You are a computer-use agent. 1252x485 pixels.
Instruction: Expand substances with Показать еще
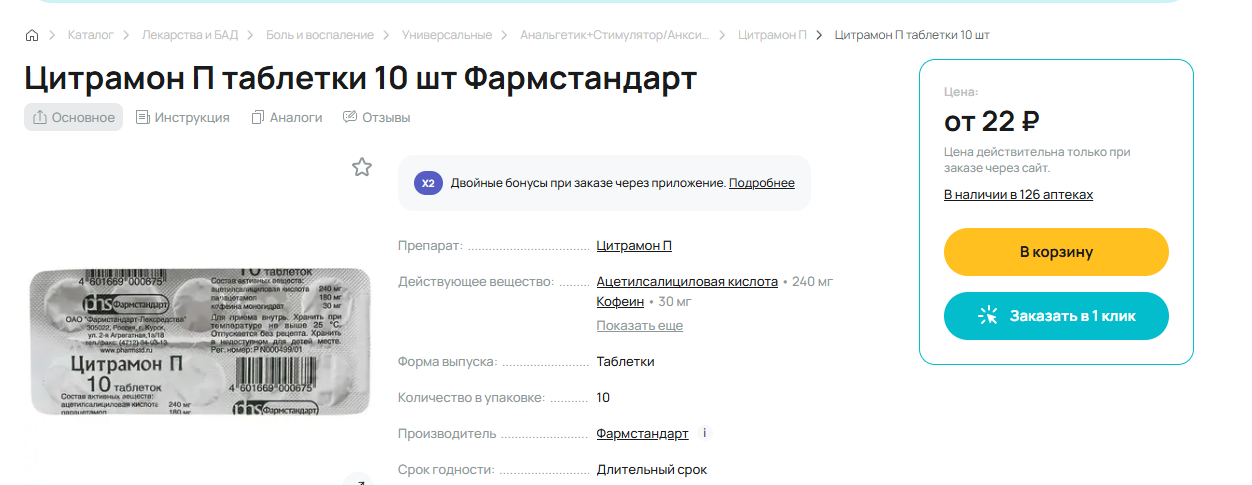640,325
